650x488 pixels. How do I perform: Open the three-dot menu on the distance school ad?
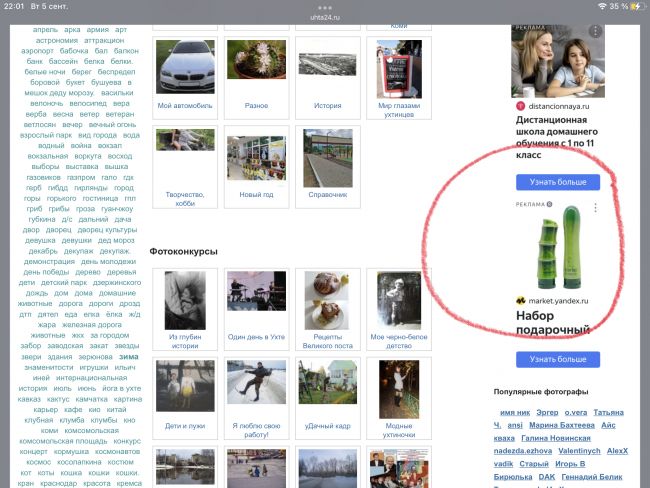click(x=595, y=31)
